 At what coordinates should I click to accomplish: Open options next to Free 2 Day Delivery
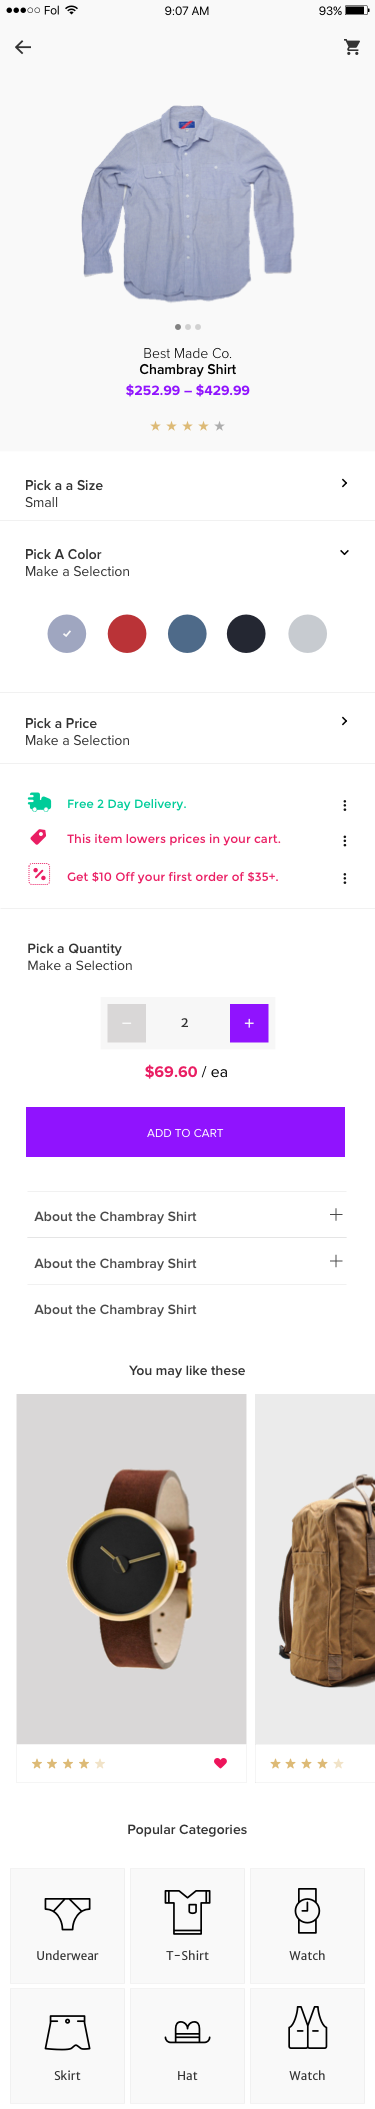point(345,805)
